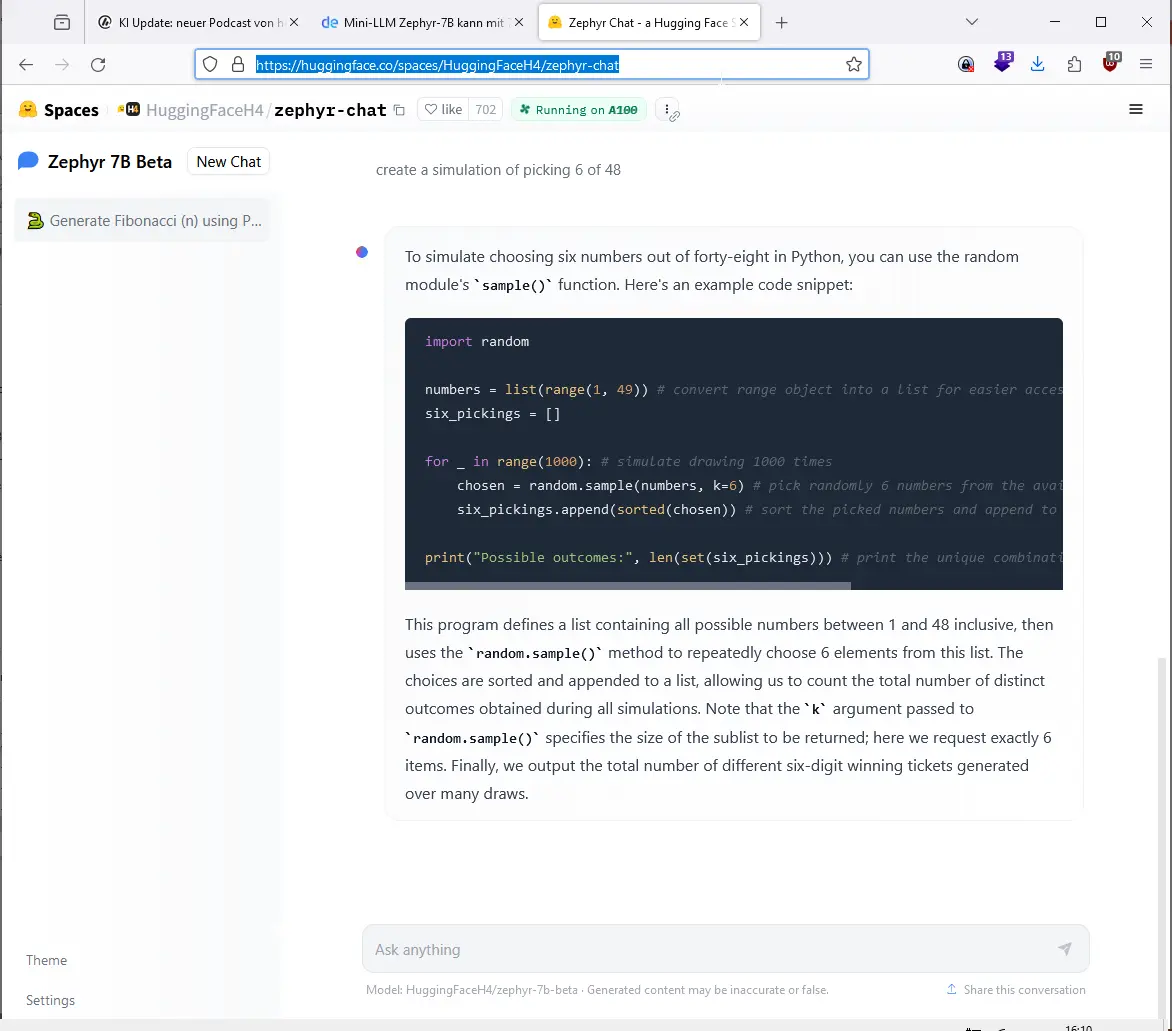The height and width of the screenshot is (1031, 1172).
Task: Open tracking protection shield icon
Action: point(210,64)
